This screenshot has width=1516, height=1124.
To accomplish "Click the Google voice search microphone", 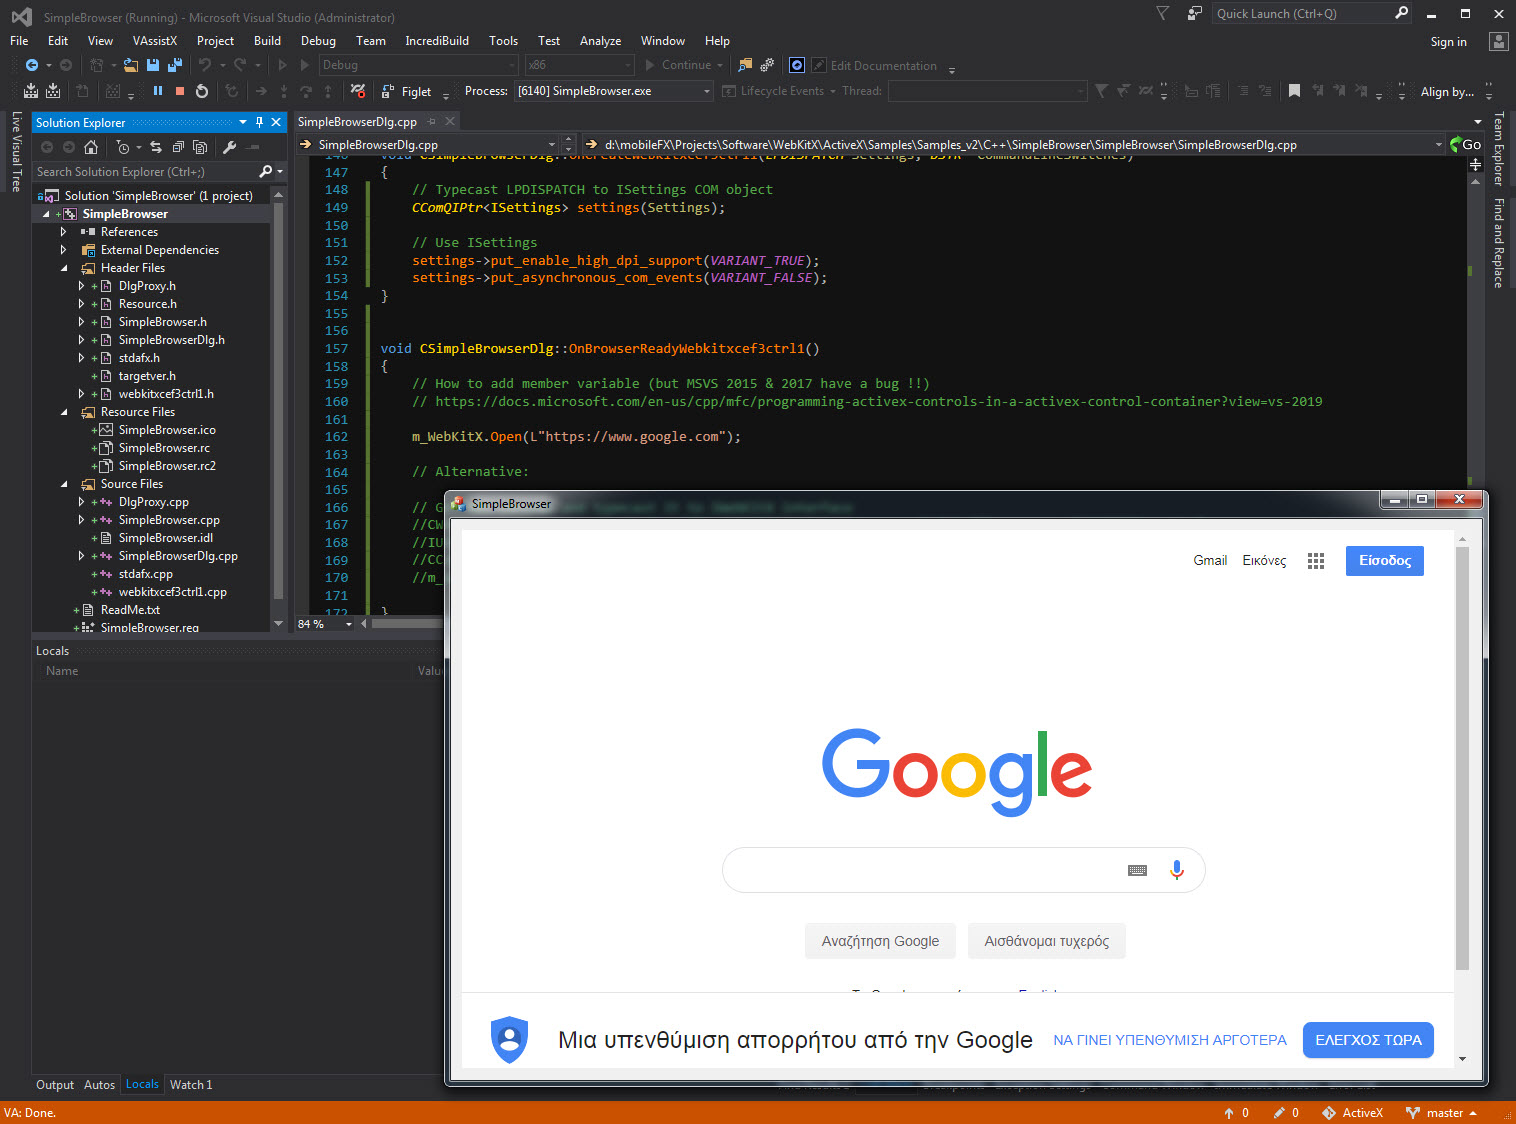I will [x=1177, y=870].
